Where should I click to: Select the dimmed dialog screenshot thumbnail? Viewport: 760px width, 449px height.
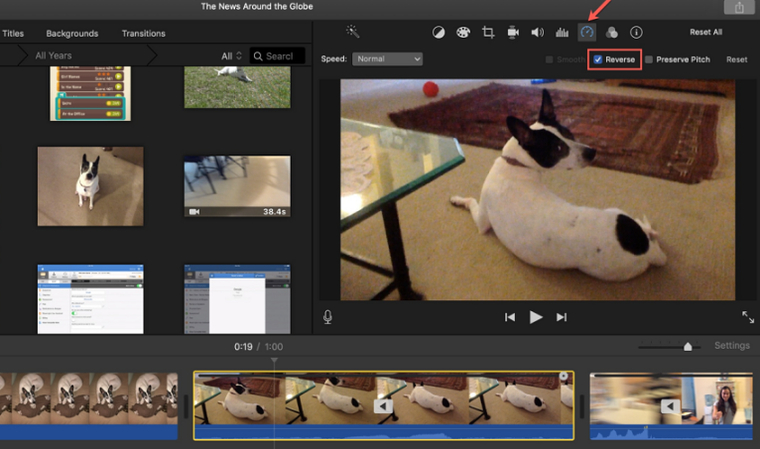(x=237, y=299)
